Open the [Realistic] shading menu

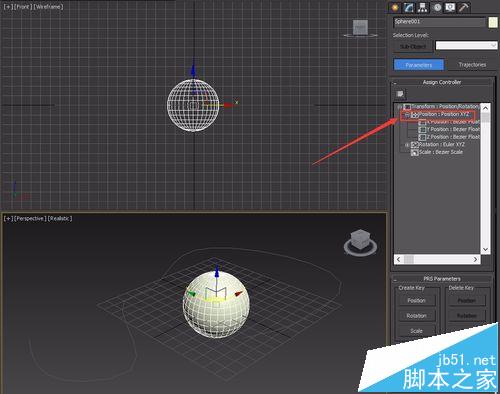60,219
